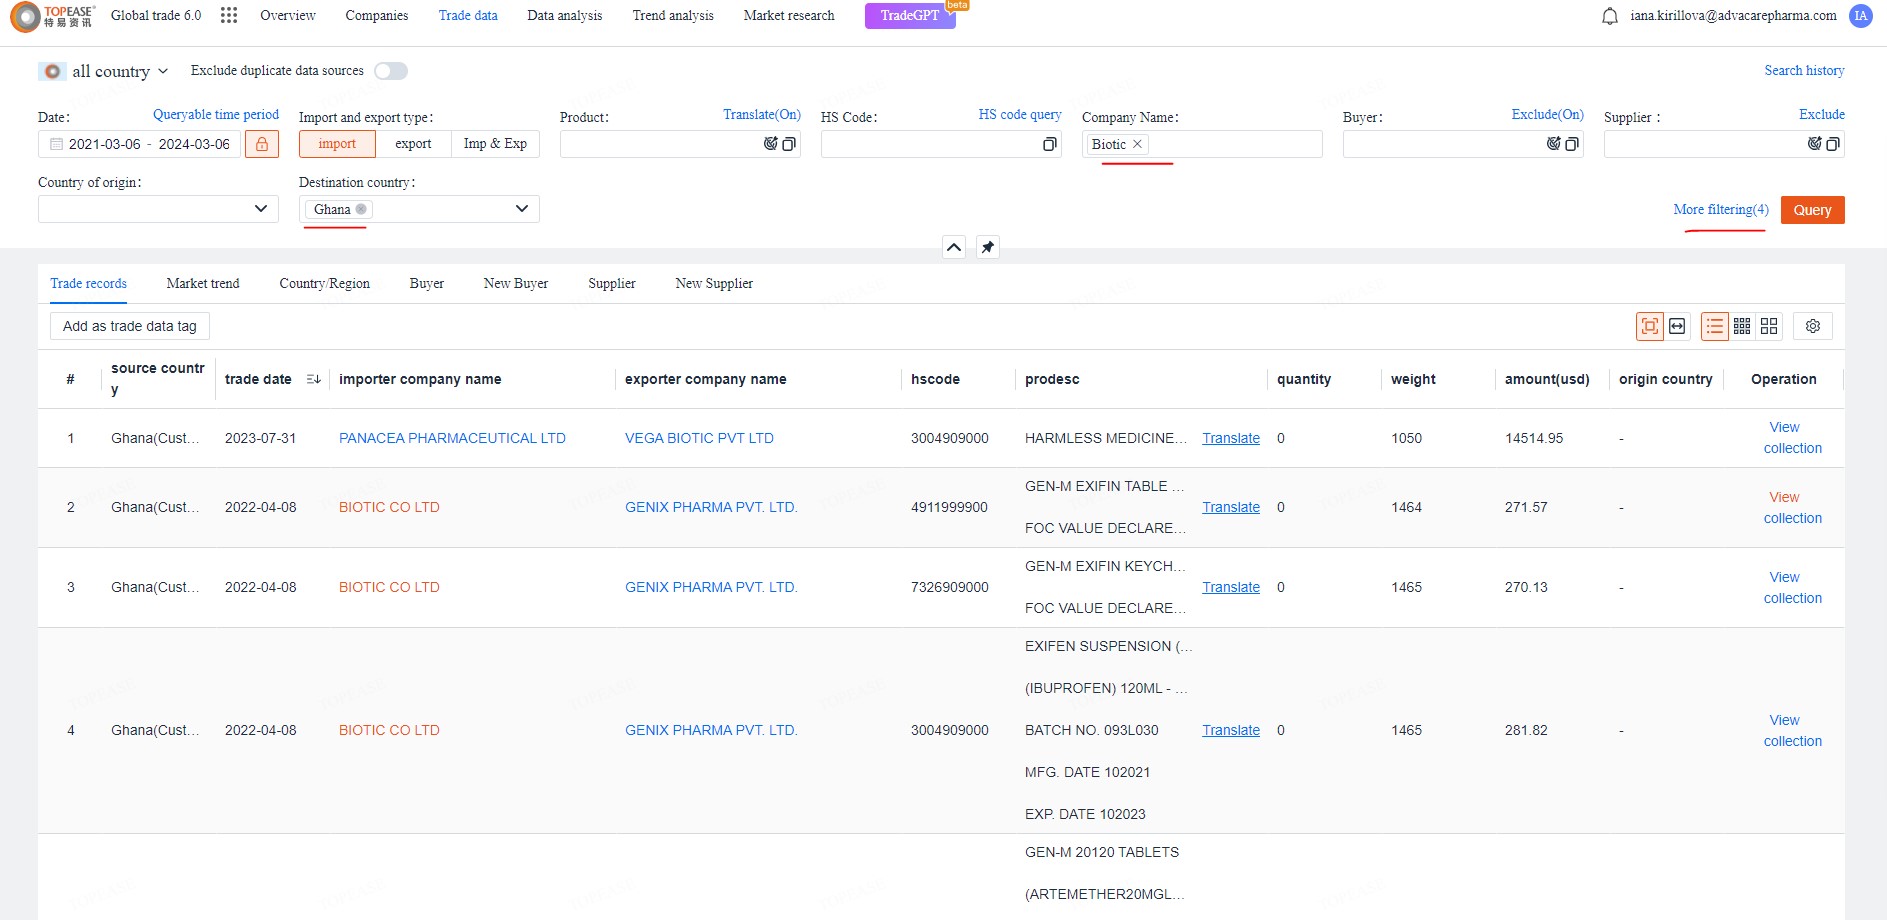This screenshot has height=920, width=1887.
Task: Toggle Translate(On) for Product
Action: (x=762, y=115)
